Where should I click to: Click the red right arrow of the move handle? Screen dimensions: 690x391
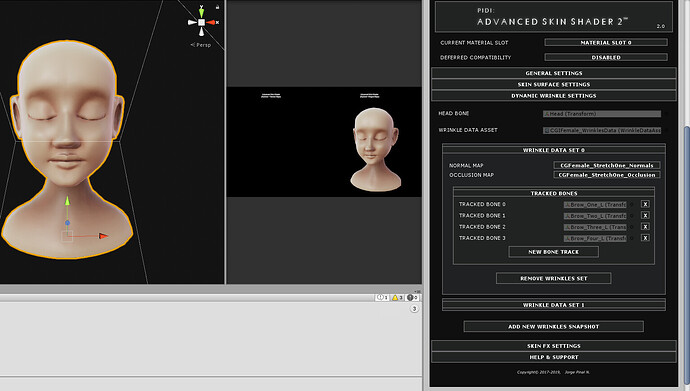coord(103,236)
